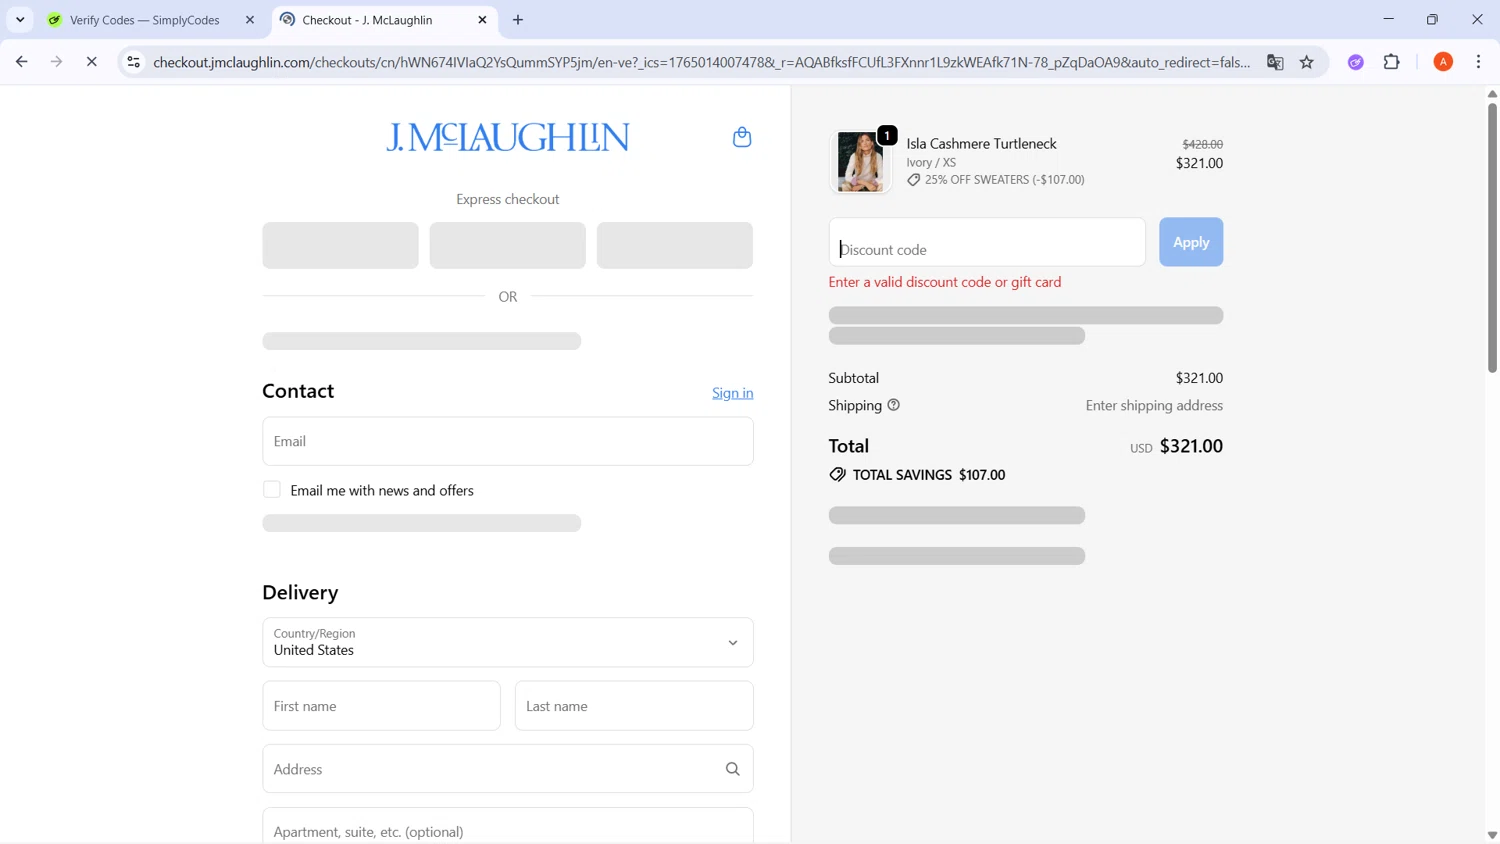1500x844 pixels.
Task: Click the TOTAL SAVINGS tag icon
Action: (837, 475)
